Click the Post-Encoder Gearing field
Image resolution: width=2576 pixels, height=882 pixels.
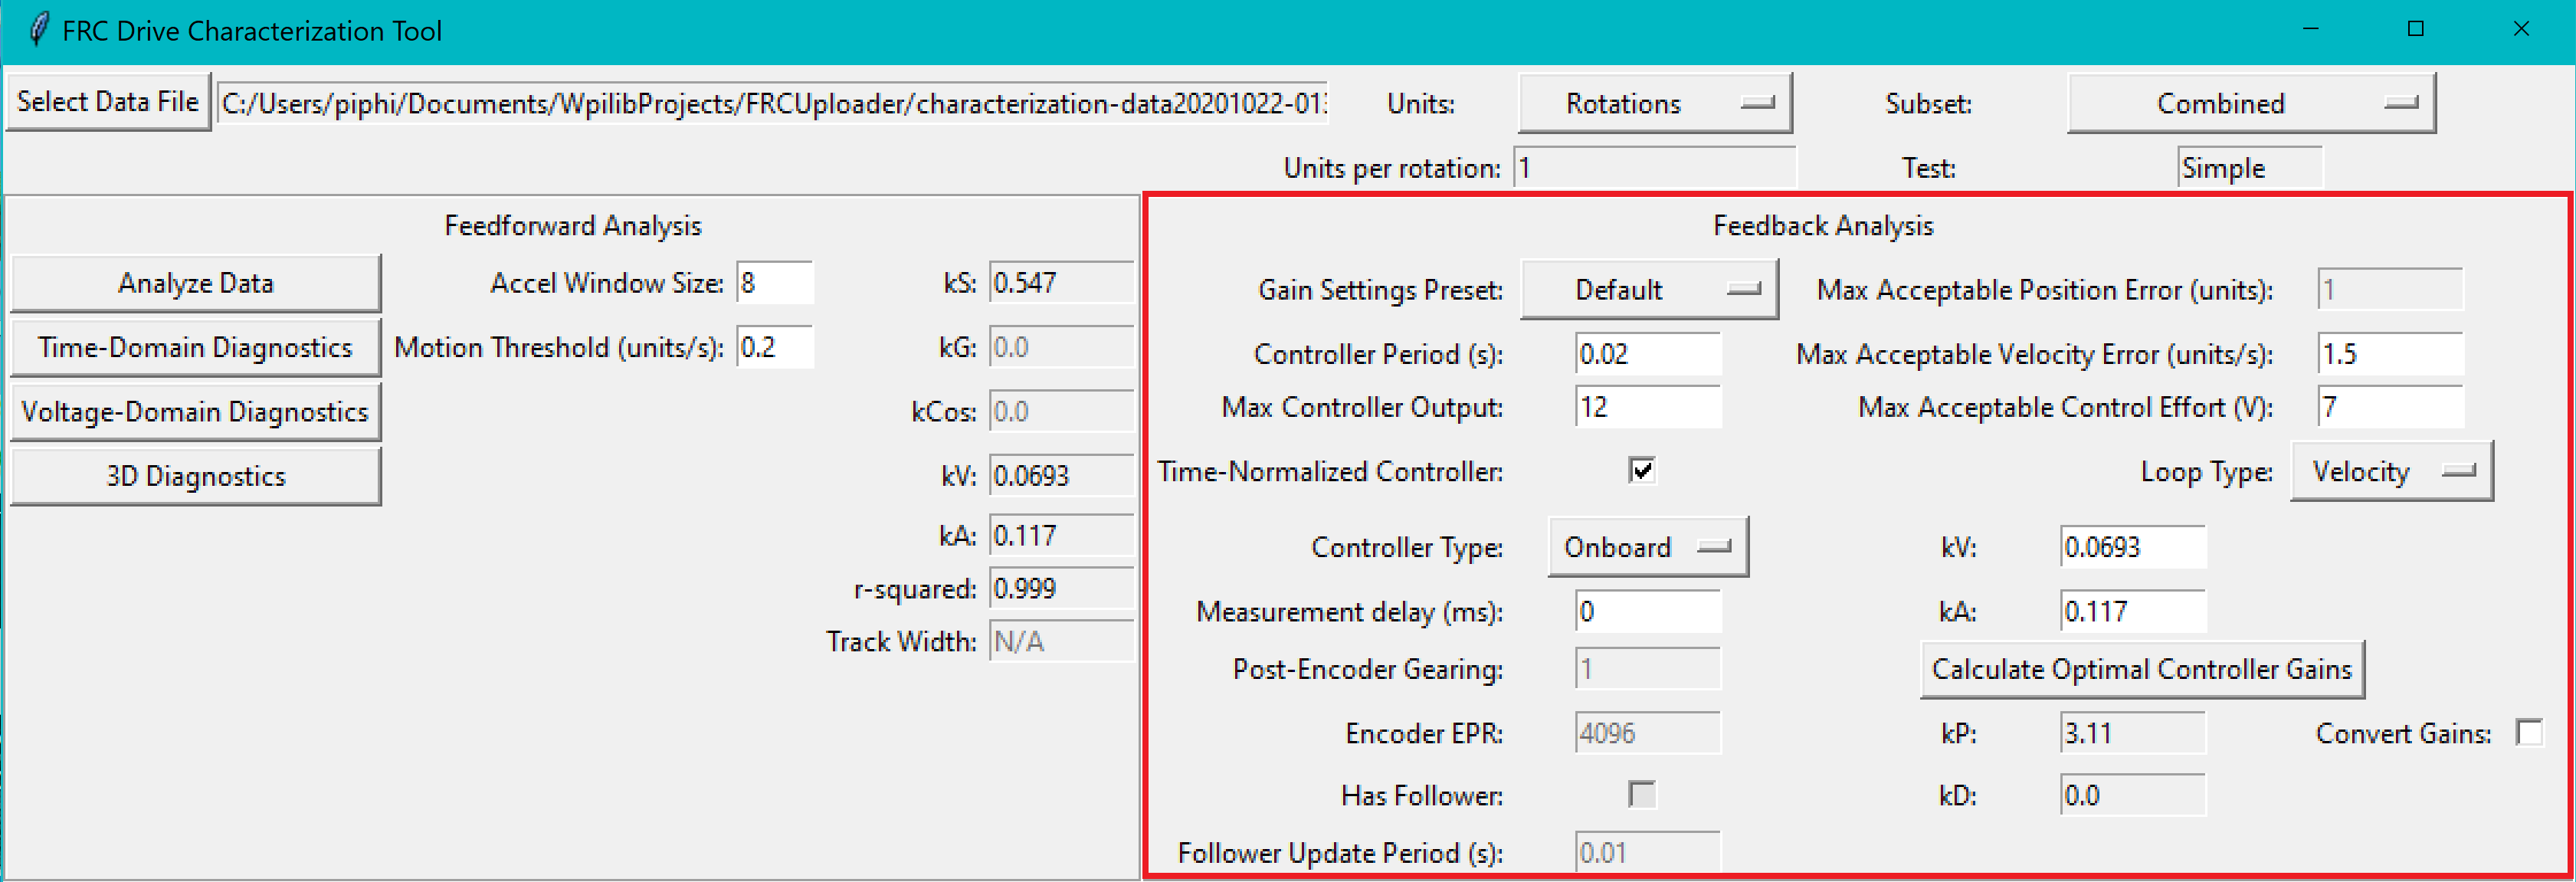[1647, 669]
